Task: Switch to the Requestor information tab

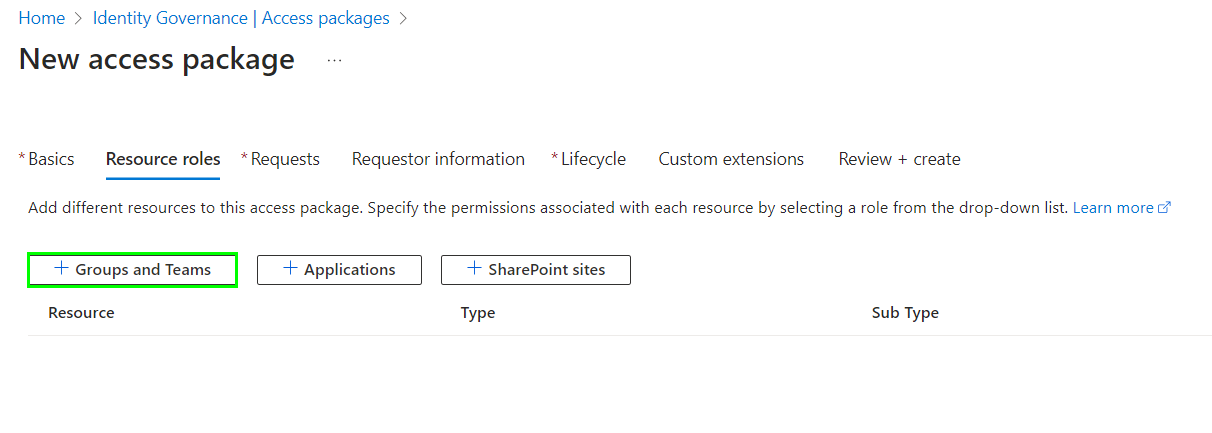Action: (x=438, y=159)
